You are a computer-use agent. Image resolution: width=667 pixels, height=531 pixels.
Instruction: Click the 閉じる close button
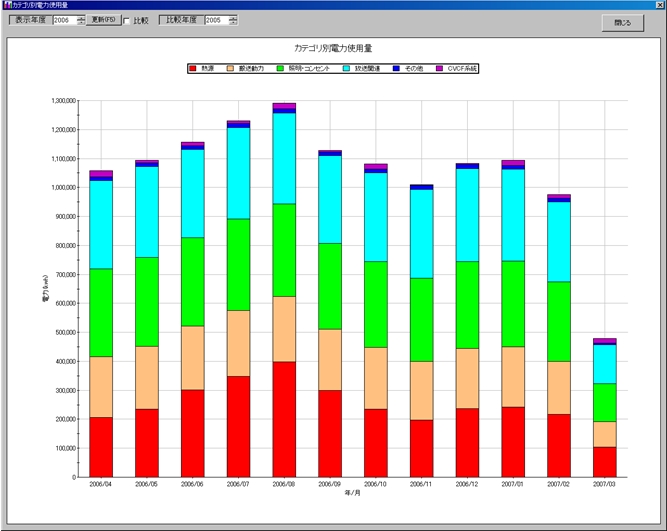(623, 23)
